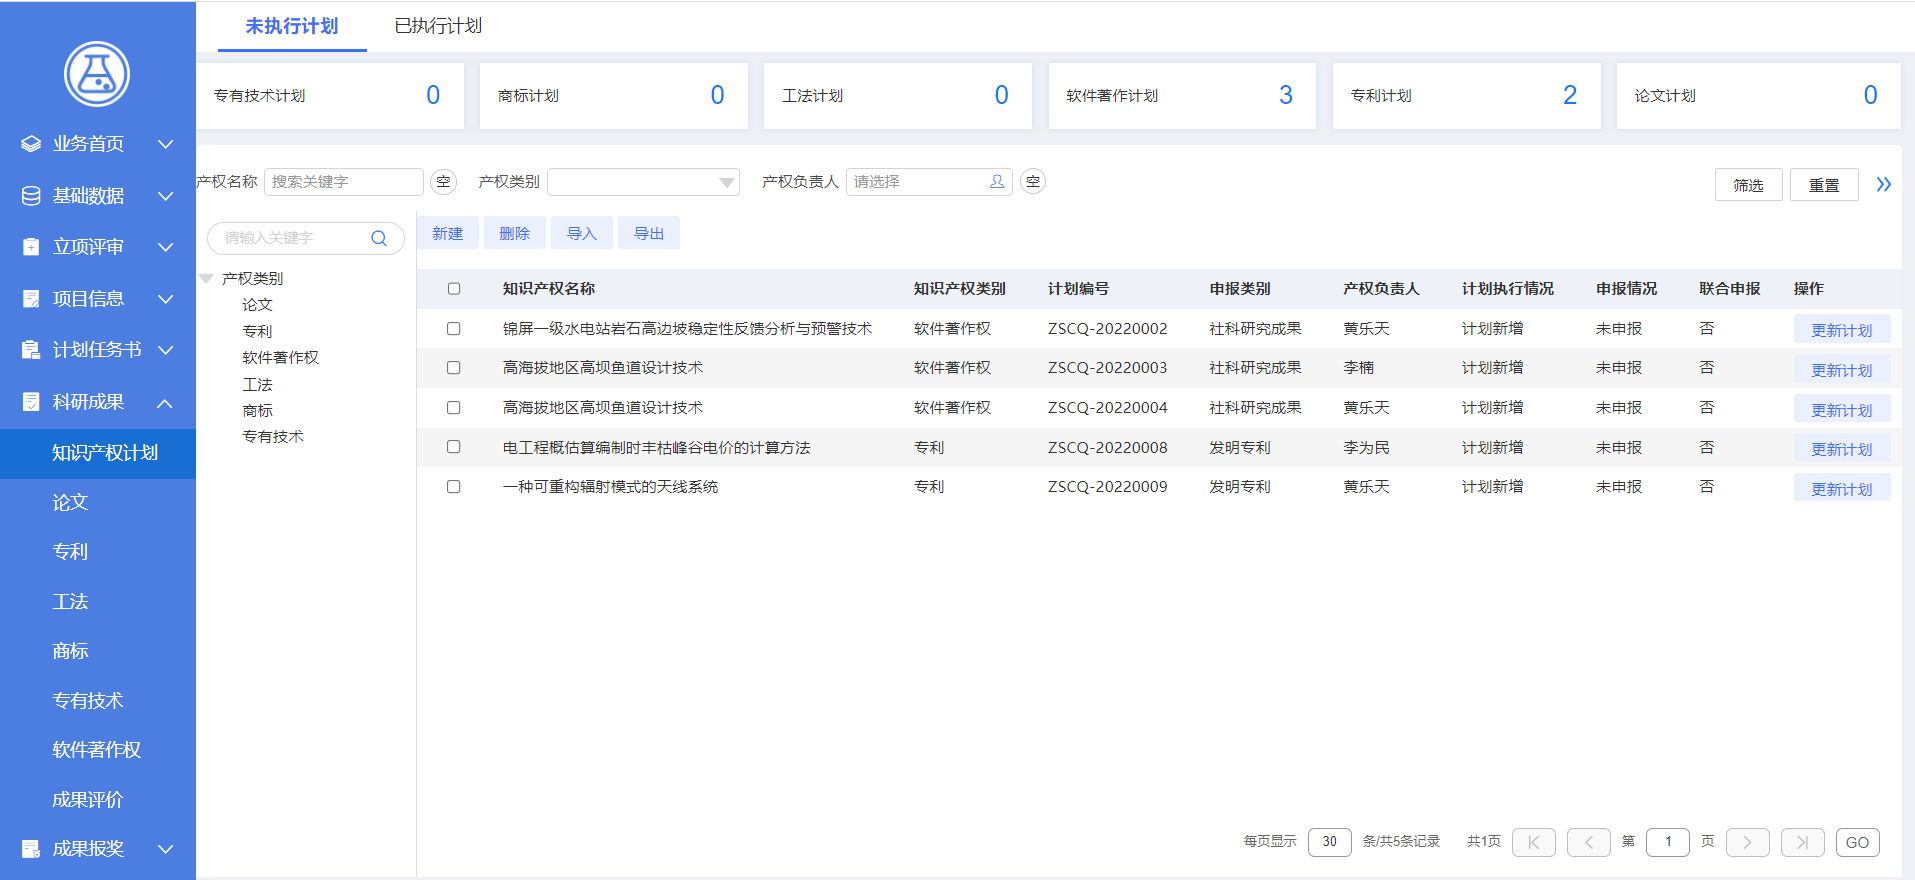Click the 新建 button
This screenshot has width=1915, height=880.
pos(448,233)
